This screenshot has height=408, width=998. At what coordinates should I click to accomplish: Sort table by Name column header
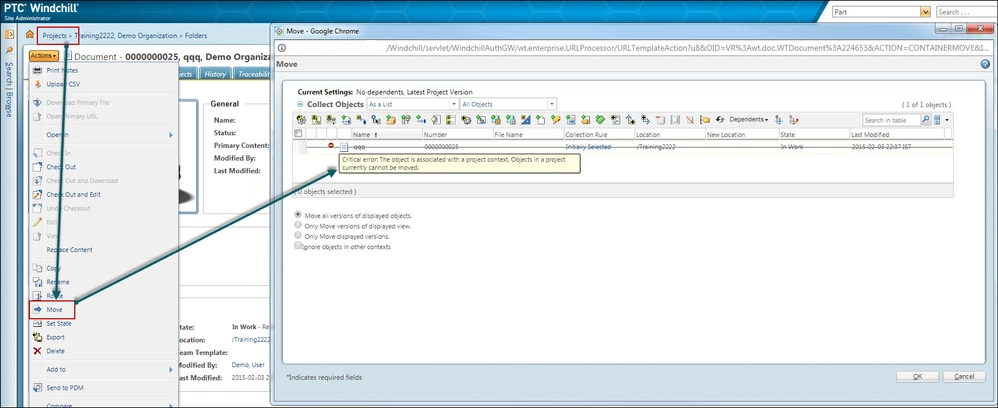386,134
